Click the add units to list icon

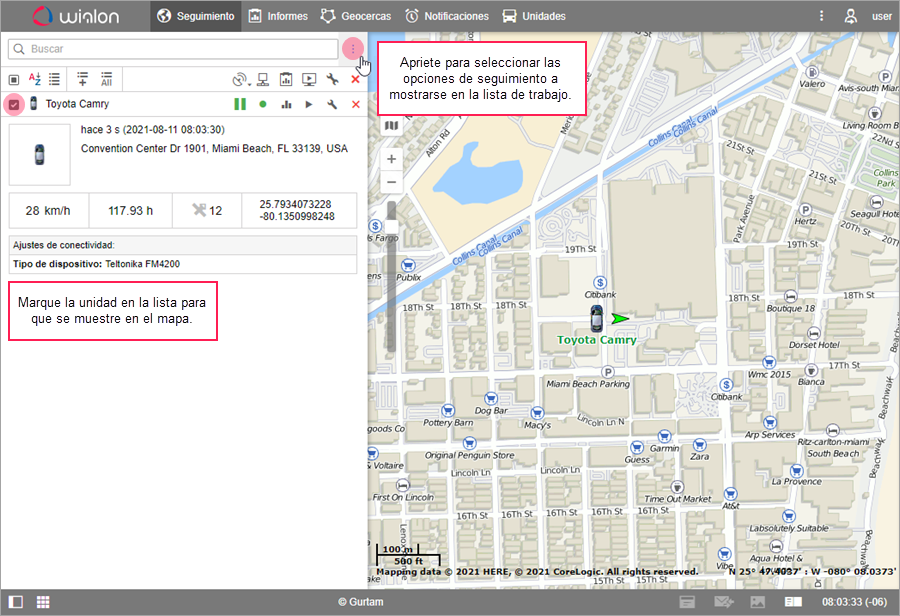coord(82,79)
